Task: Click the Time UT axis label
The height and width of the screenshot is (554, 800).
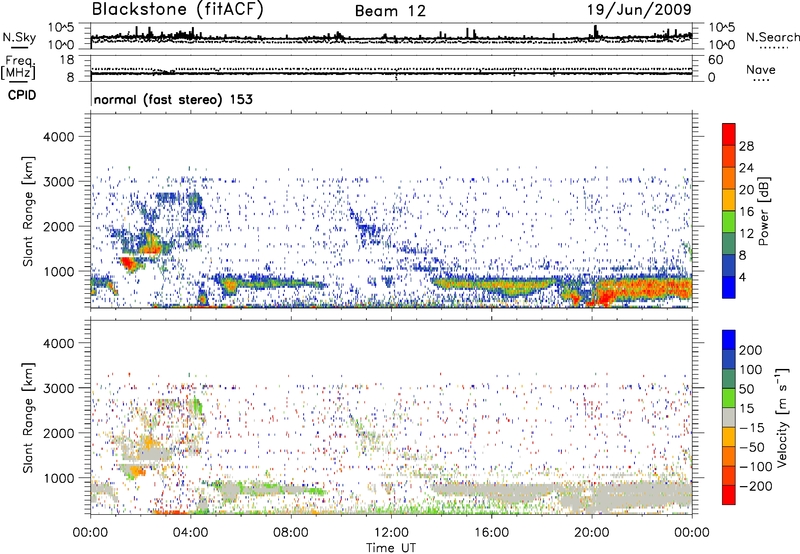Action: (x=391, y=548)
